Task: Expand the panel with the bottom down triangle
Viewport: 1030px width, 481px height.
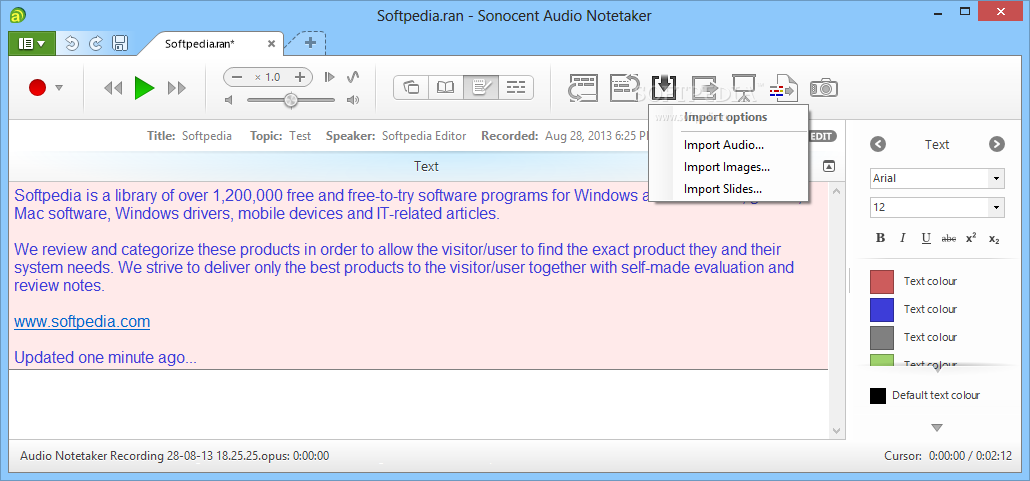Action: [x=937, y=428]
